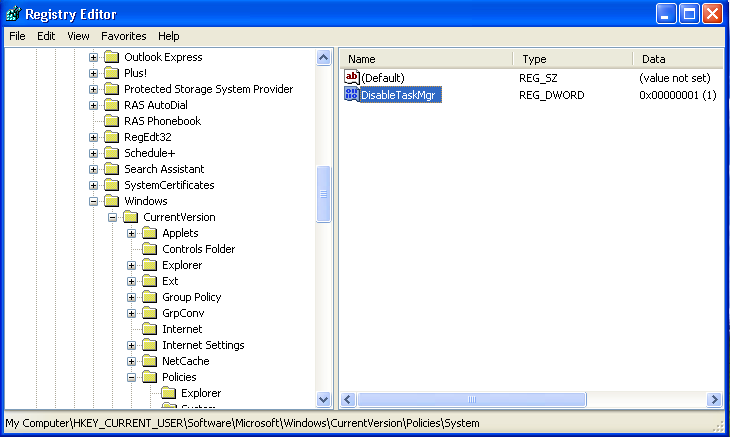Click the REG_DWORD type cell
The width and height of the screenshot is (730, 437).
(x=552, y=95)
